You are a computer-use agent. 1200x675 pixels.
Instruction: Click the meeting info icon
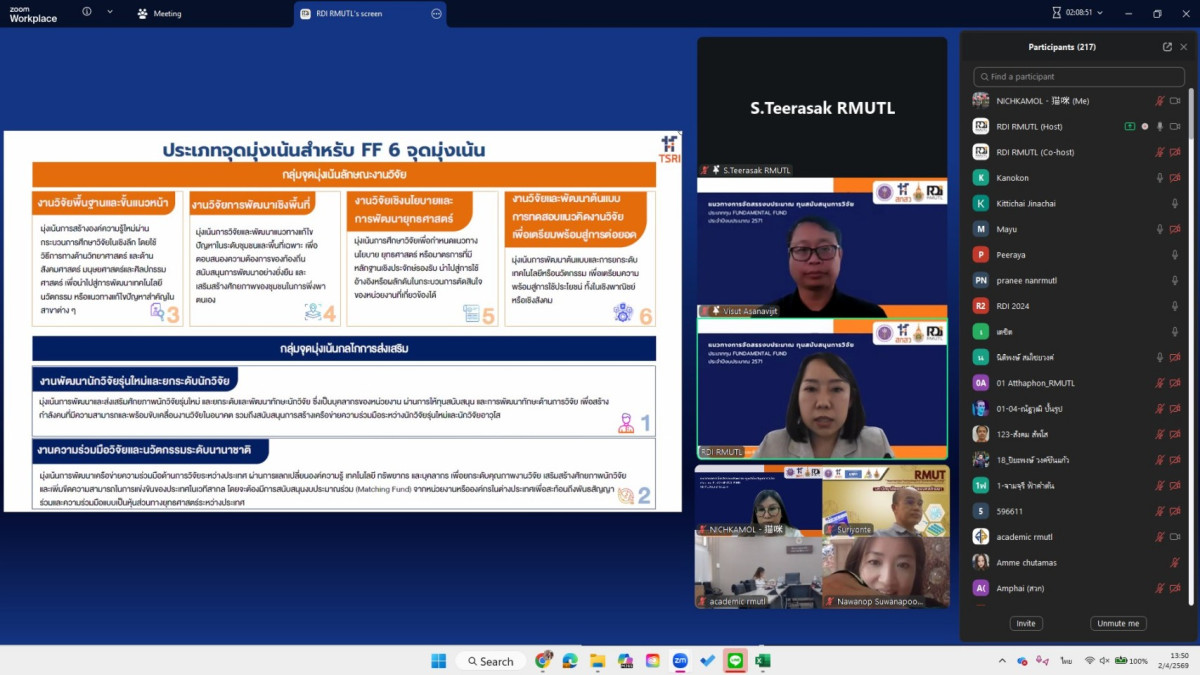[x=86, y=13]
